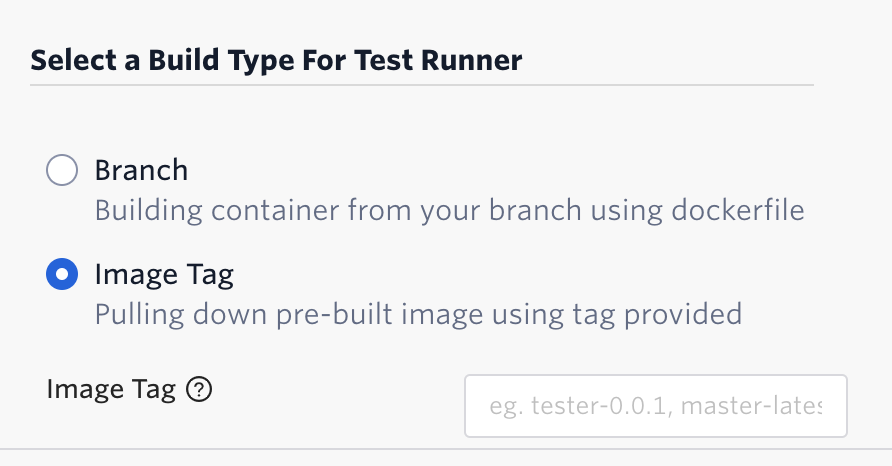Open the Image Tag help question-mark icon
Viewport: 892px width, 466px height.
tap(199, 390)
